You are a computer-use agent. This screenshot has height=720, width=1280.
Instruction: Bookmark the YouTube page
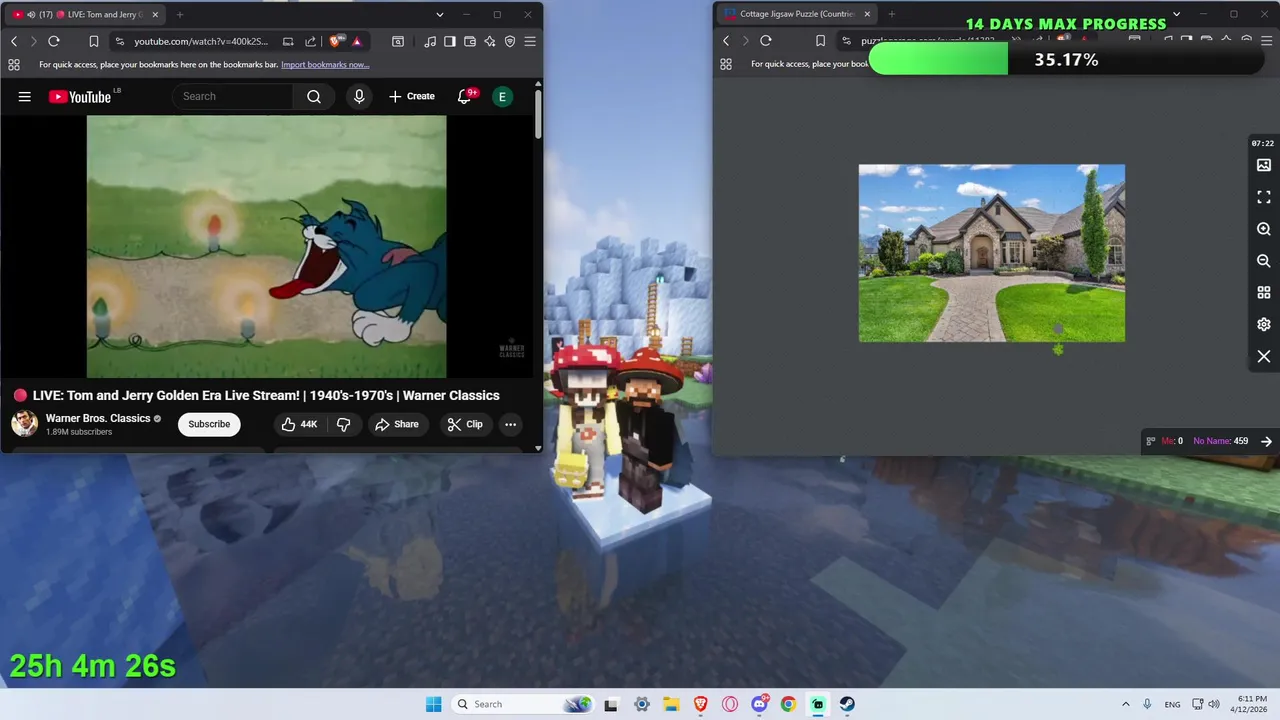click(93, 41)
